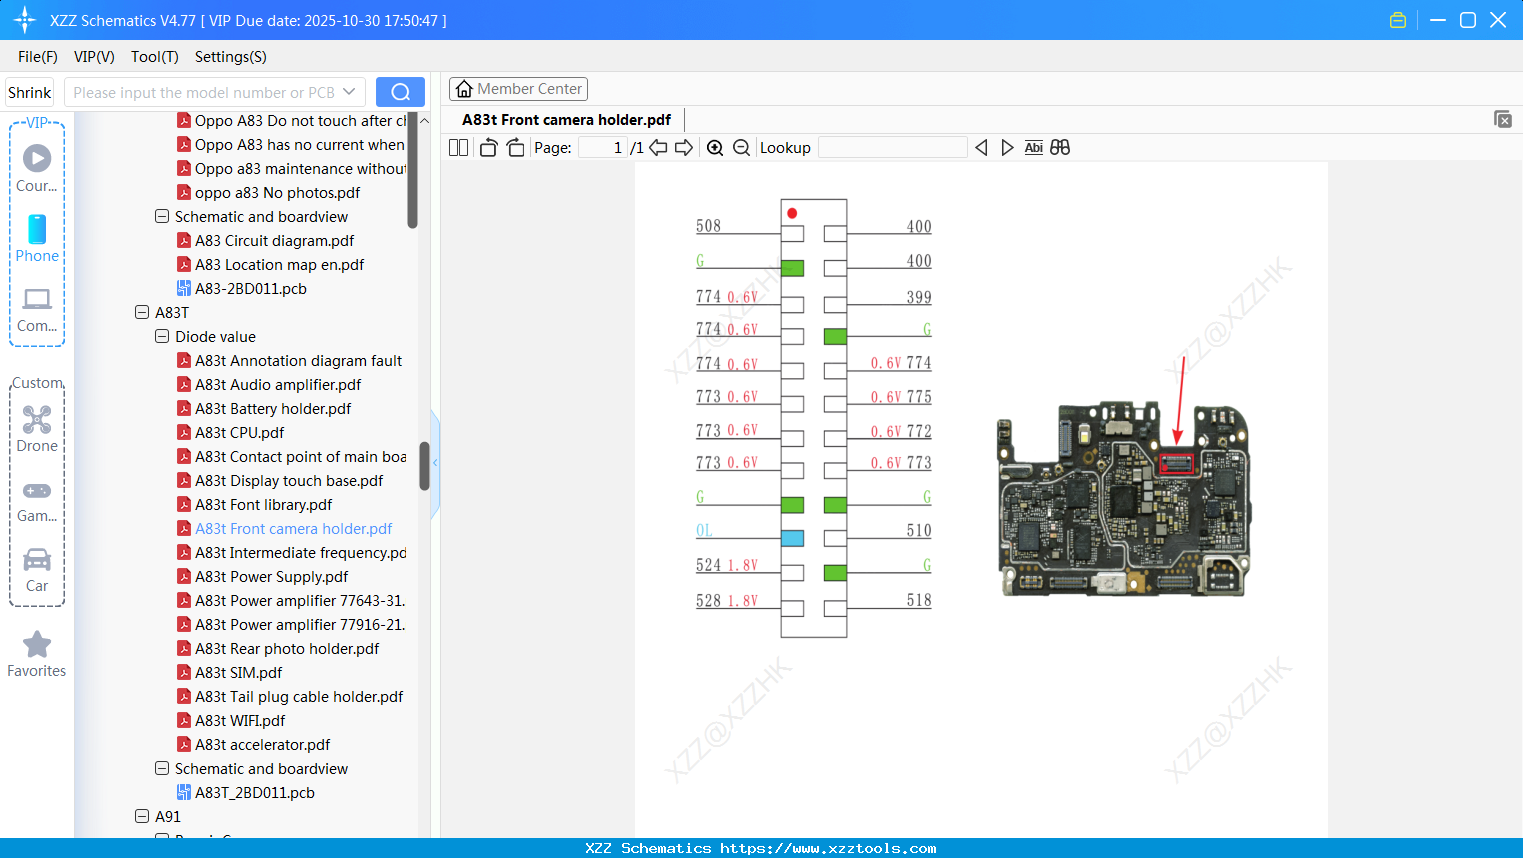Click the Shrink button
1523x858 pixels.
click(30, 92)
